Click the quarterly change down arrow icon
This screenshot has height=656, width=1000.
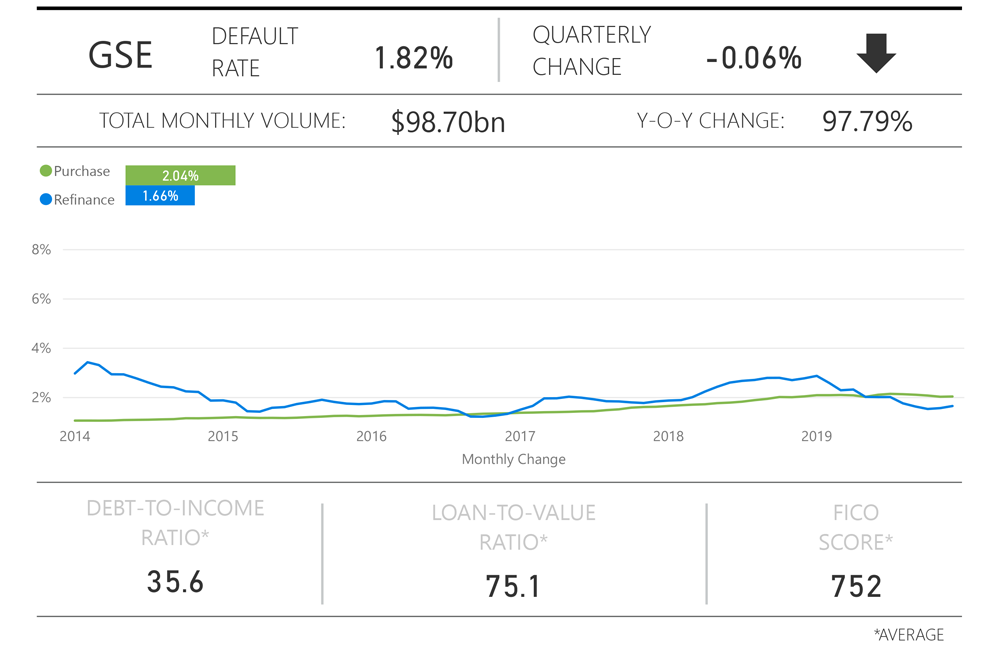coord(876,55)
